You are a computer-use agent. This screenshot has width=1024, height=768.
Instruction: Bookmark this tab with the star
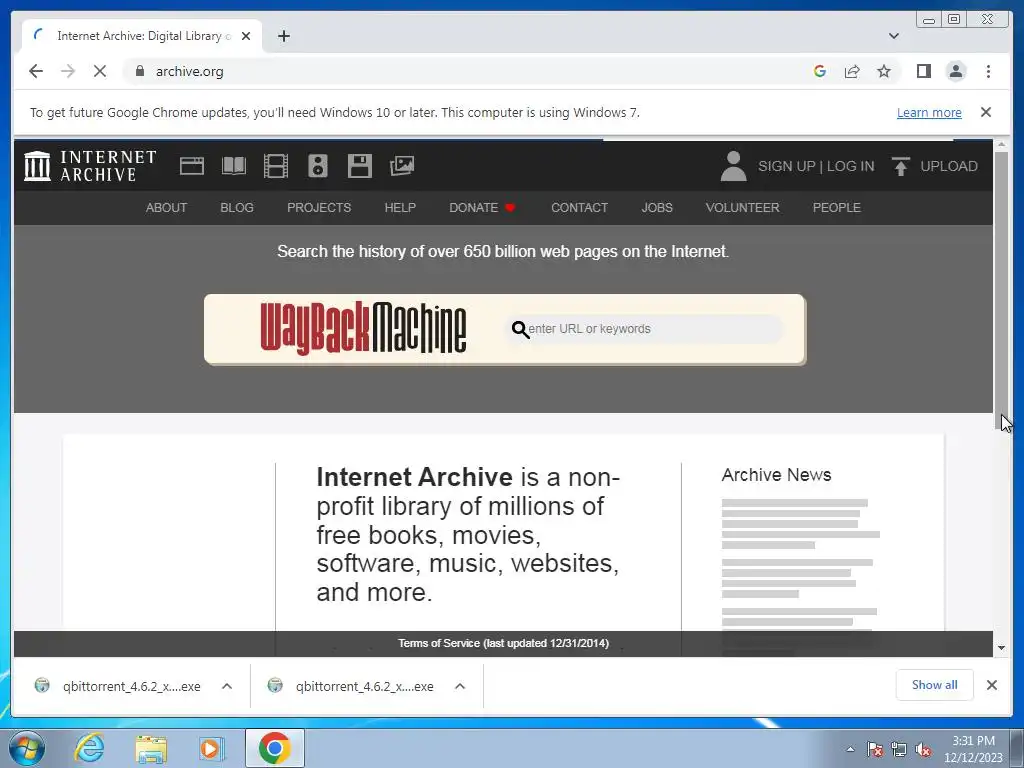point(884,71)
